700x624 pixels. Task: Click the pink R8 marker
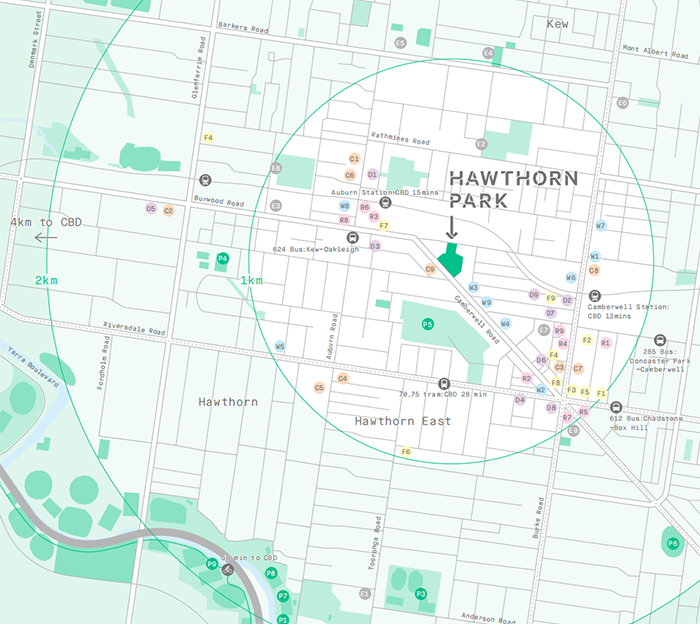pyautogui.click(x=344, y=220)
